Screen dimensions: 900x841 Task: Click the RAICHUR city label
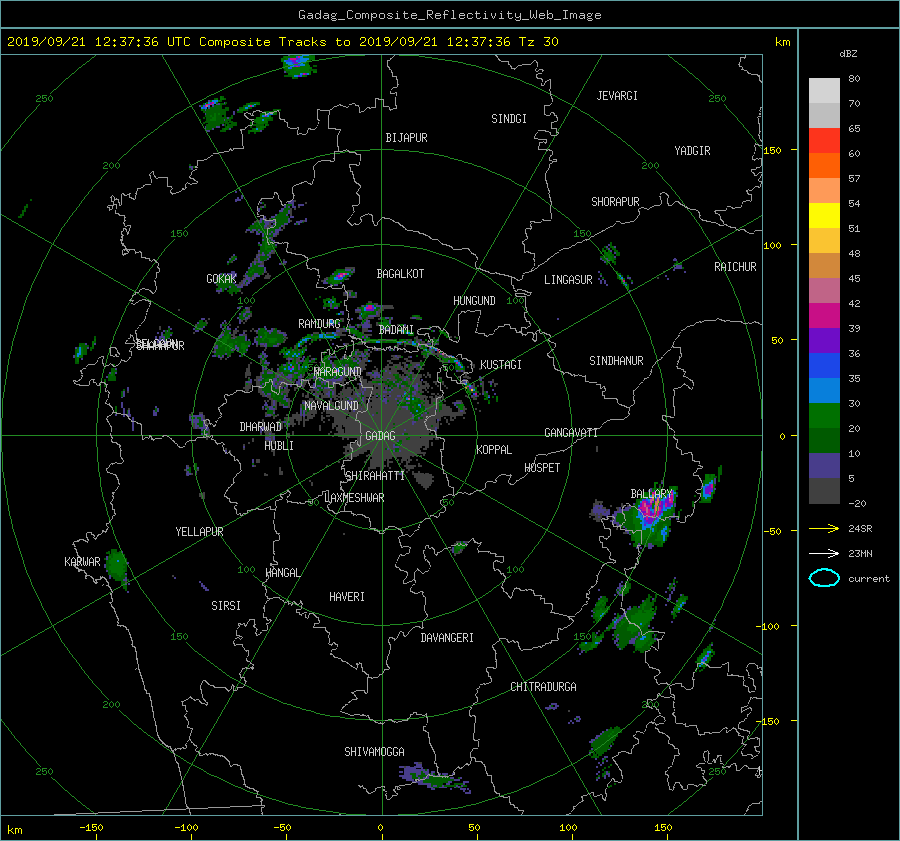point(735,267)
